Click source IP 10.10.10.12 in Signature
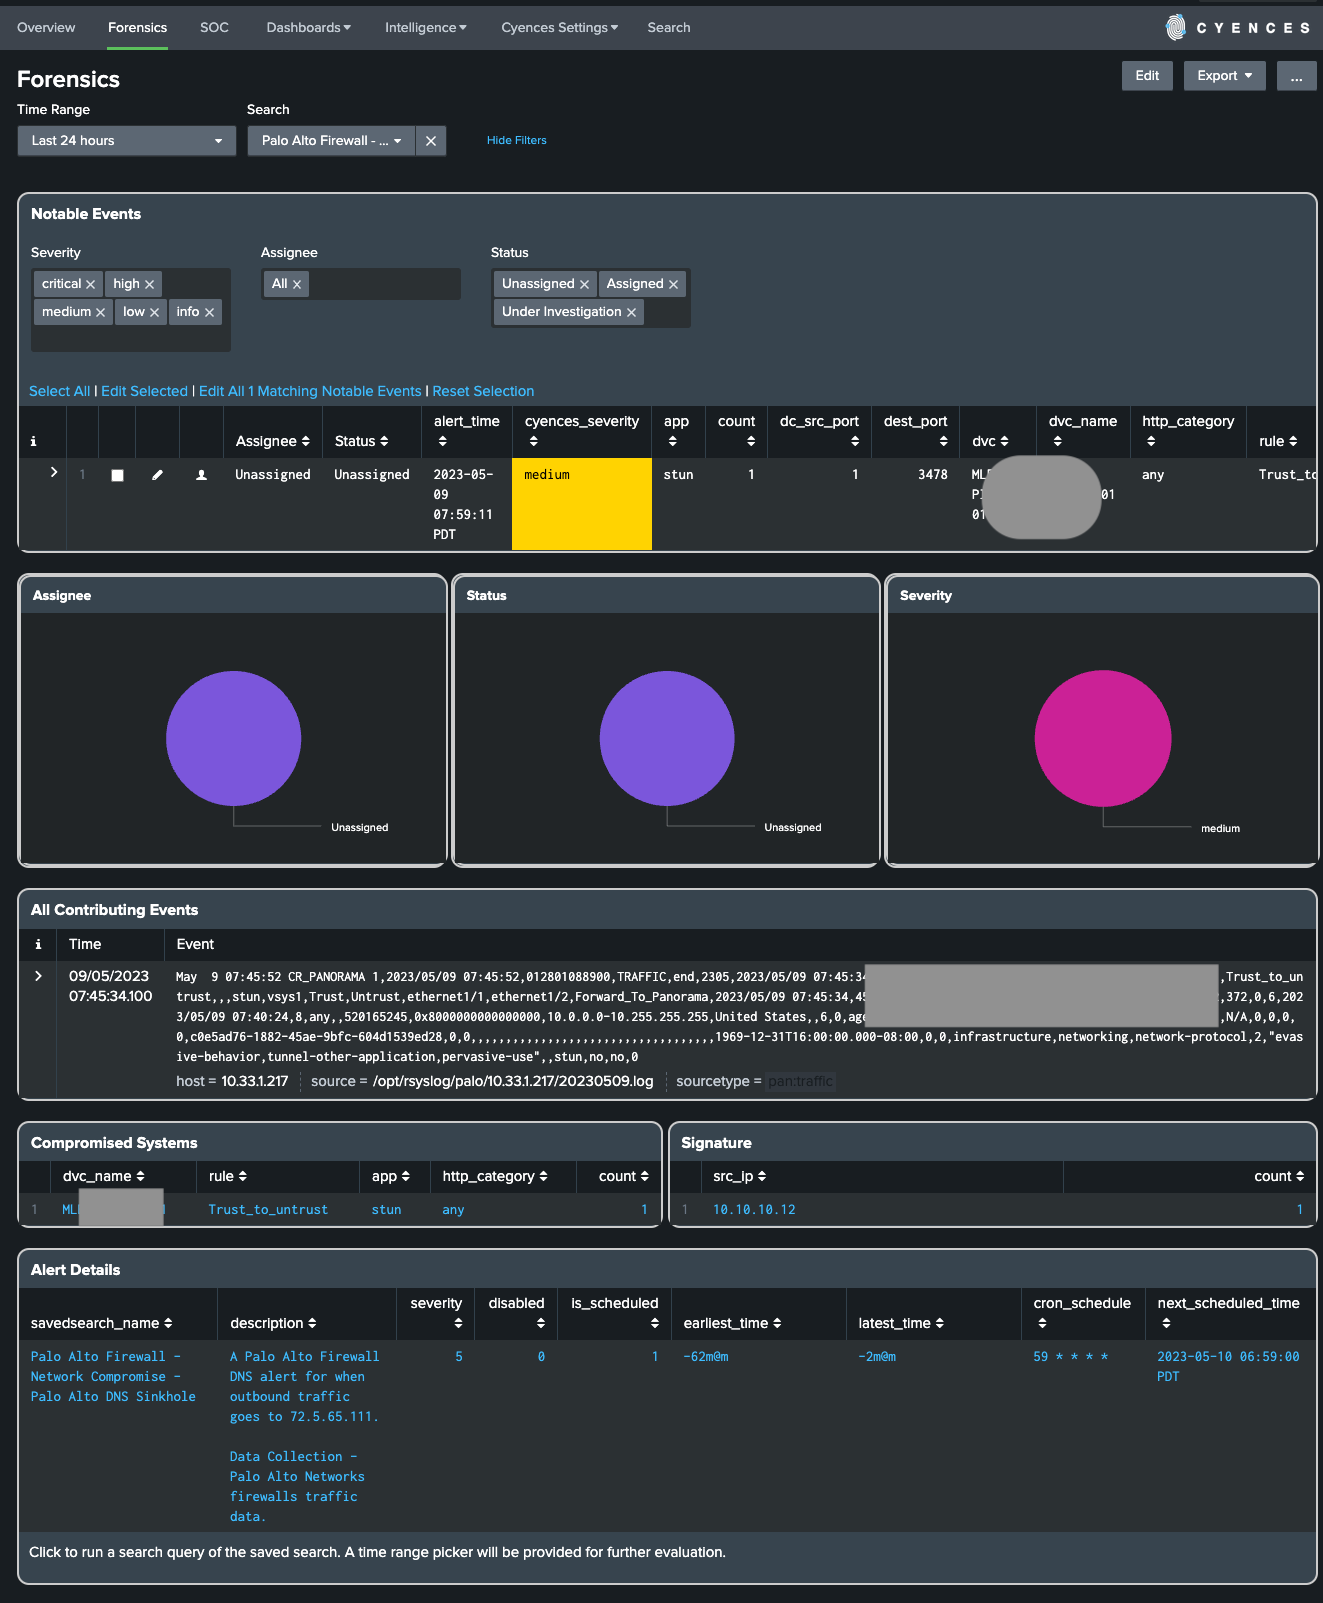This screenshot has height=1603, width=1323. click(754, 1210)
